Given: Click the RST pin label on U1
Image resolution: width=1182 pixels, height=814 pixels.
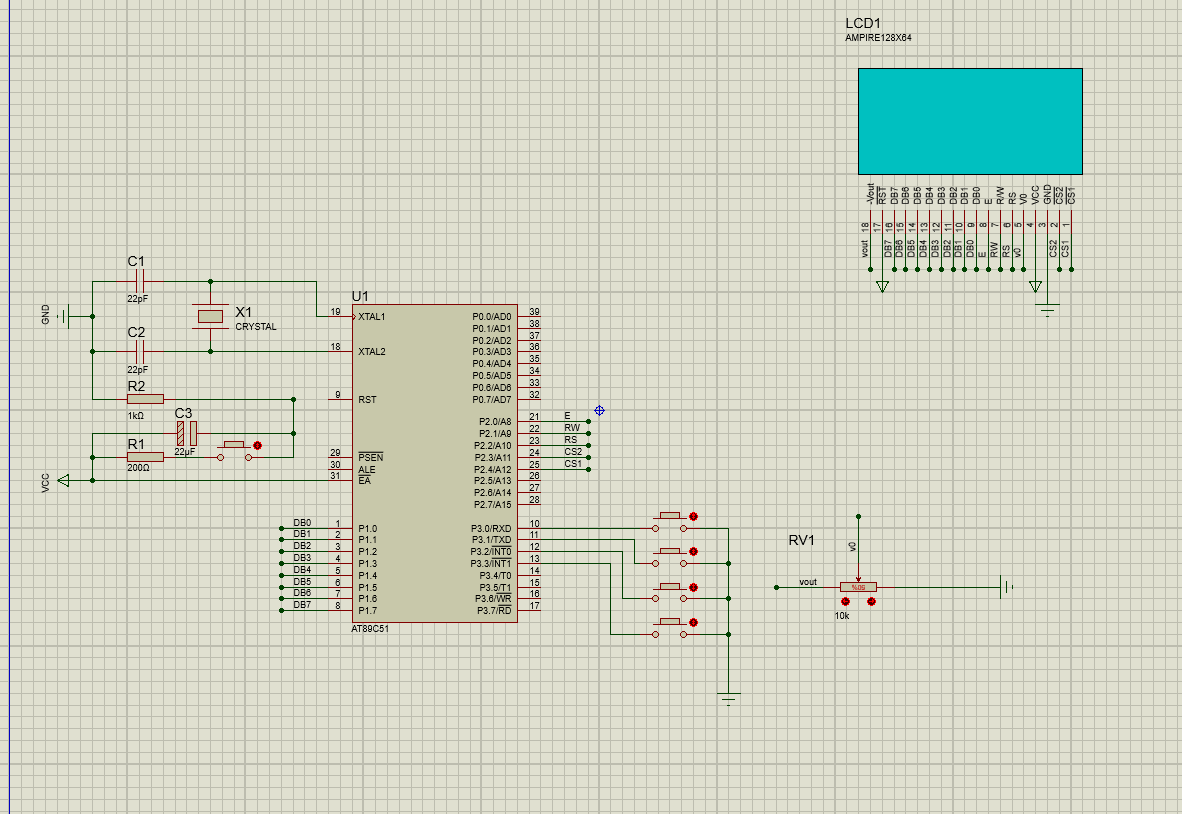Looking at the screenshot, I should click(367, 399).
